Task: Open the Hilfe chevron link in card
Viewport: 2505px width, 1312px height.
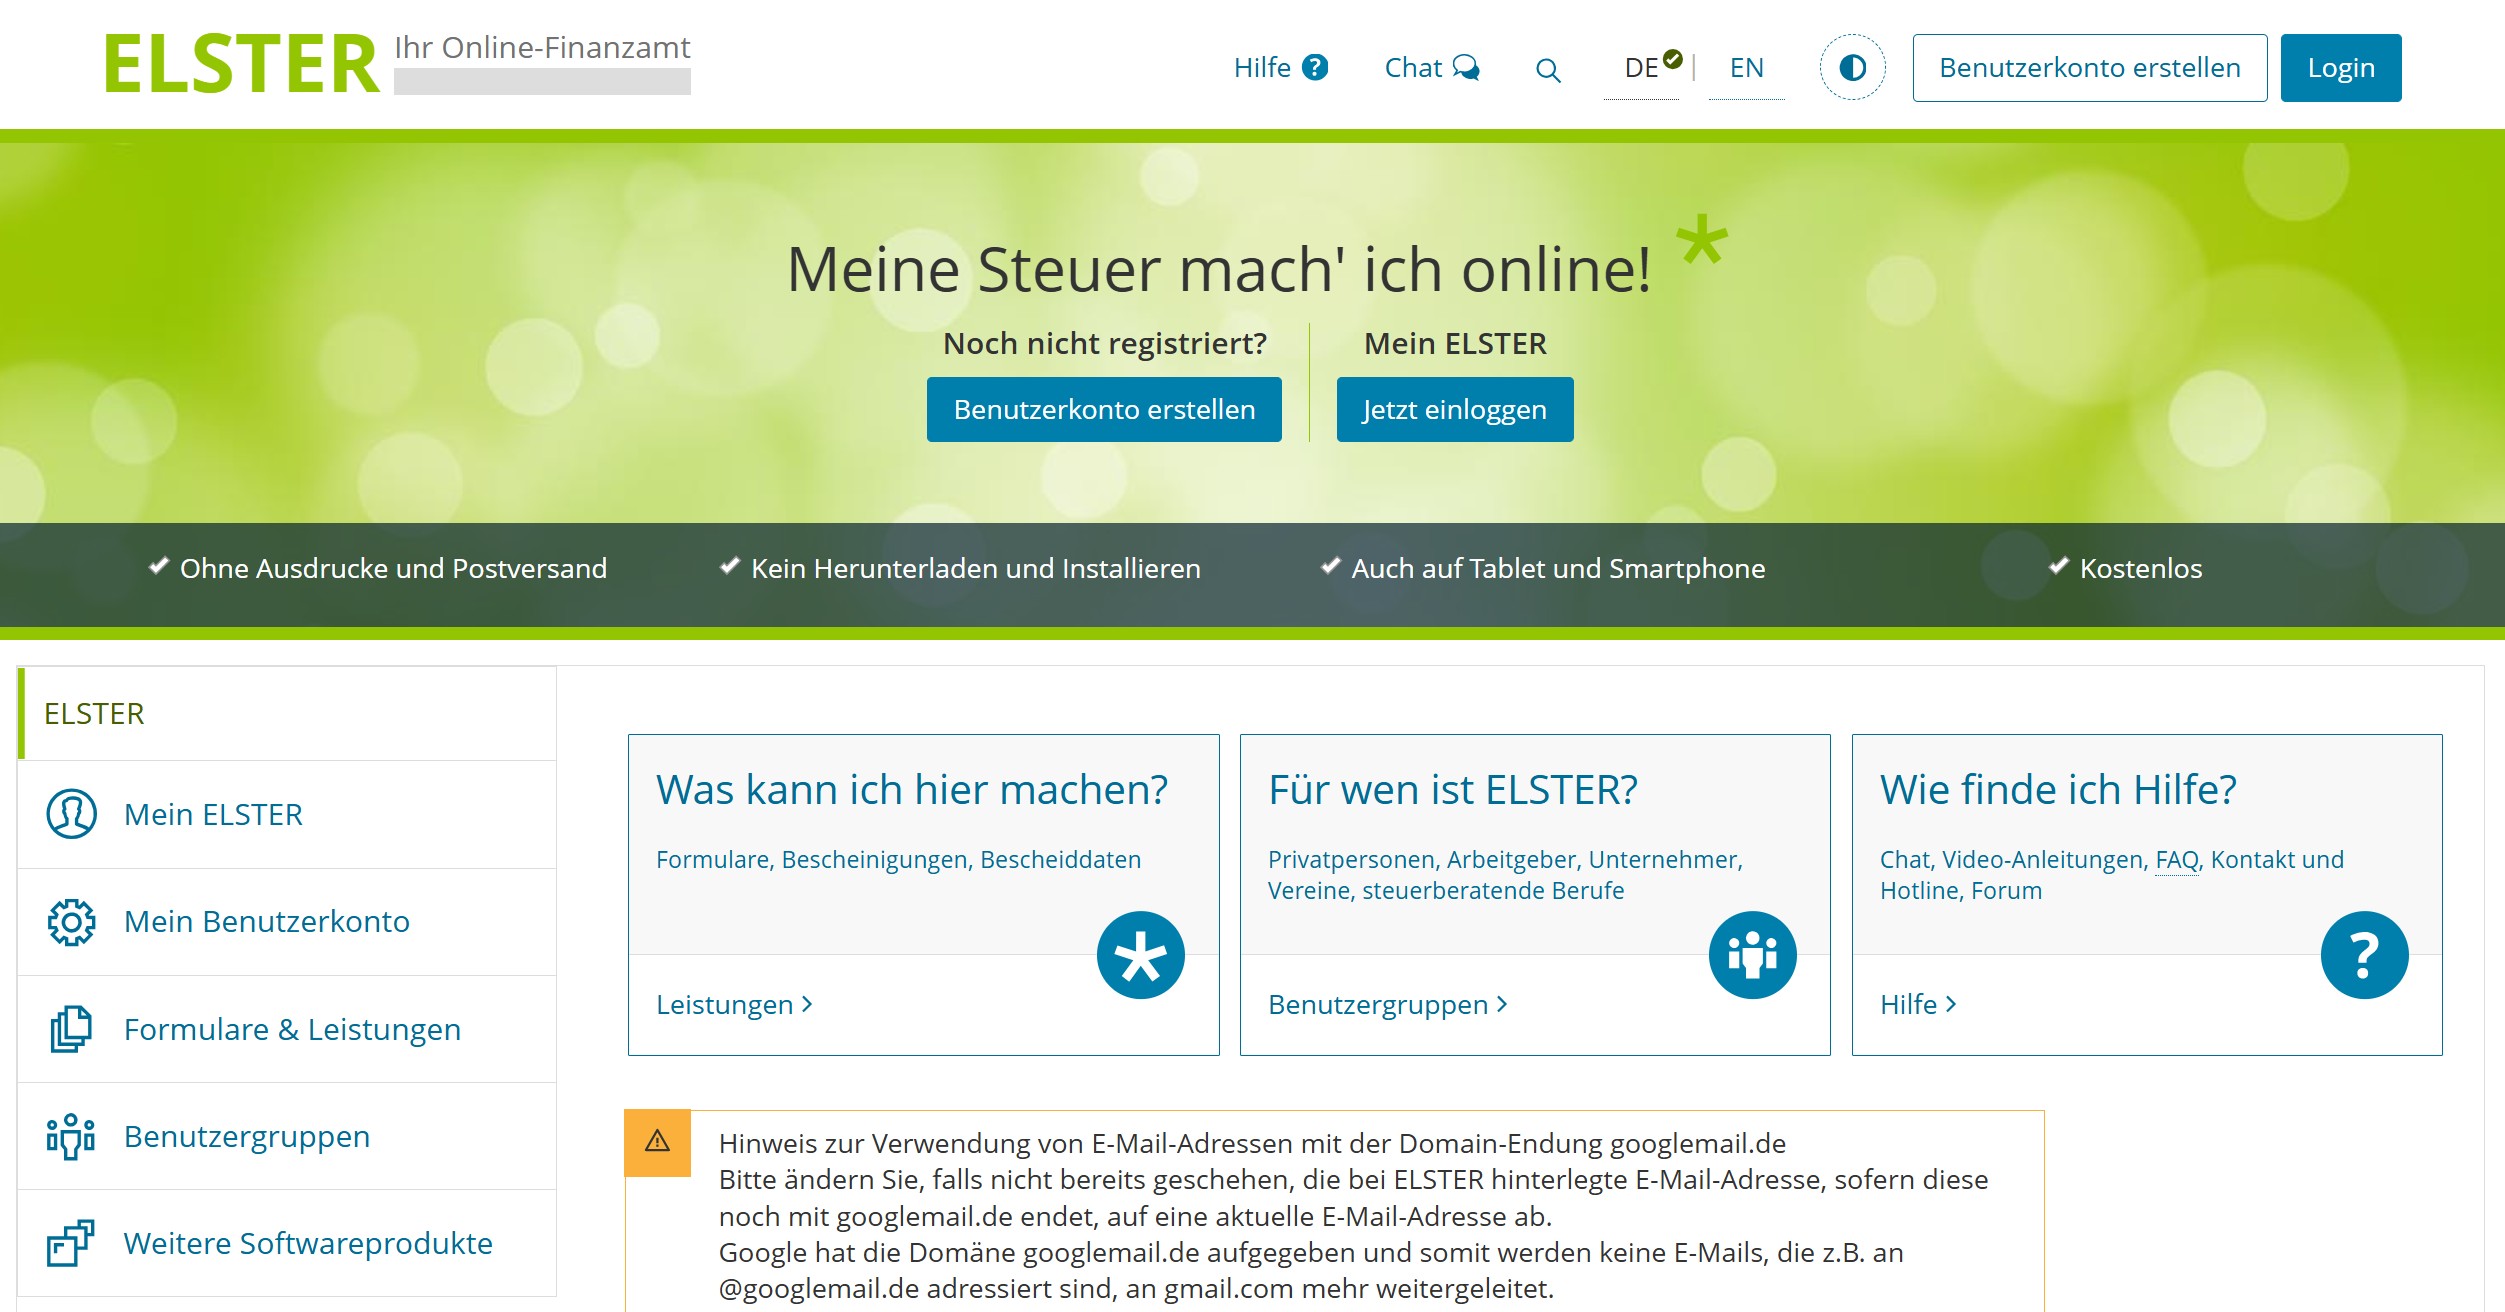Action: 1918,1004
